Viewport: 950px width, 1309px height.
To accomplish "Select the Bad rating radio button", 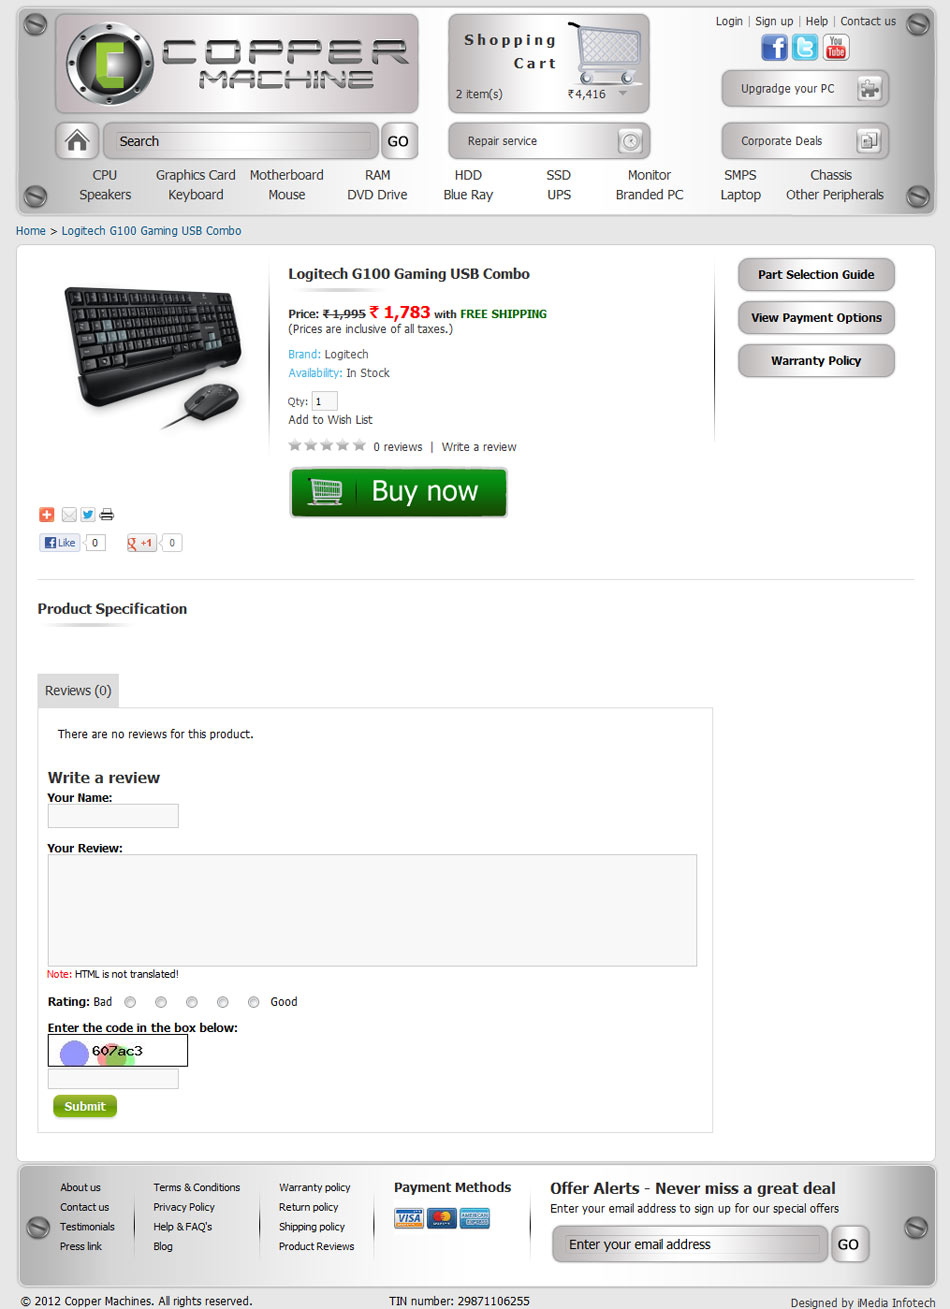I will pyautogui.click(x=130, y=1002).
